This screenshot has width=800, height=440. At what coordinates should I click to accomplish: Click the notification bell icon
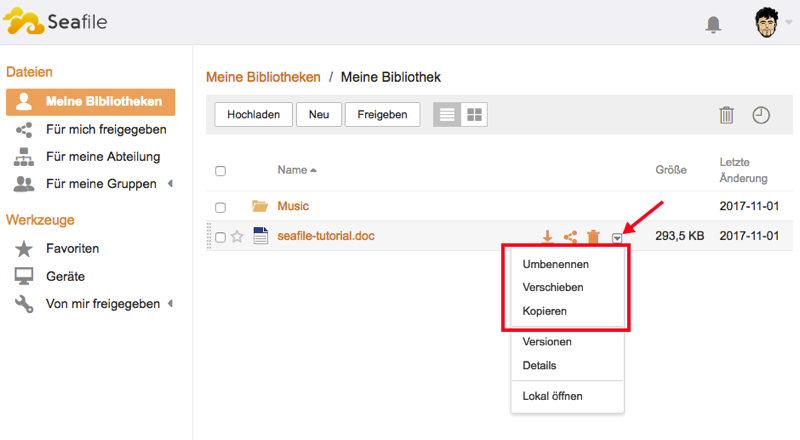[713, 25]
